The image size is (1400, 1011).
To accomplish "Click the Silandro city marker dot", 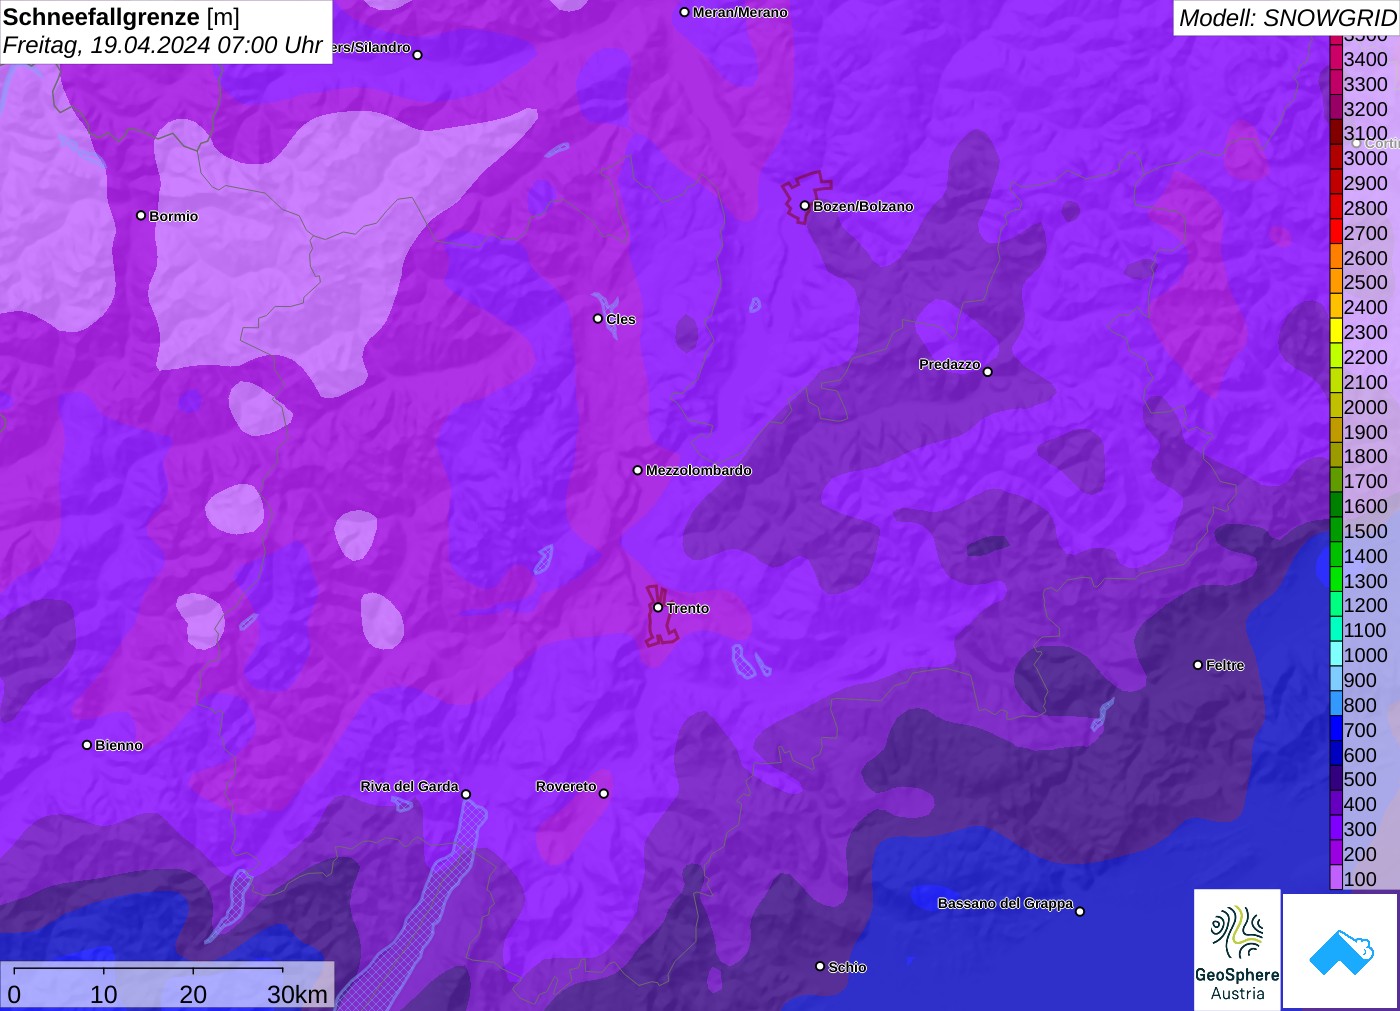I will coord(418,54).
